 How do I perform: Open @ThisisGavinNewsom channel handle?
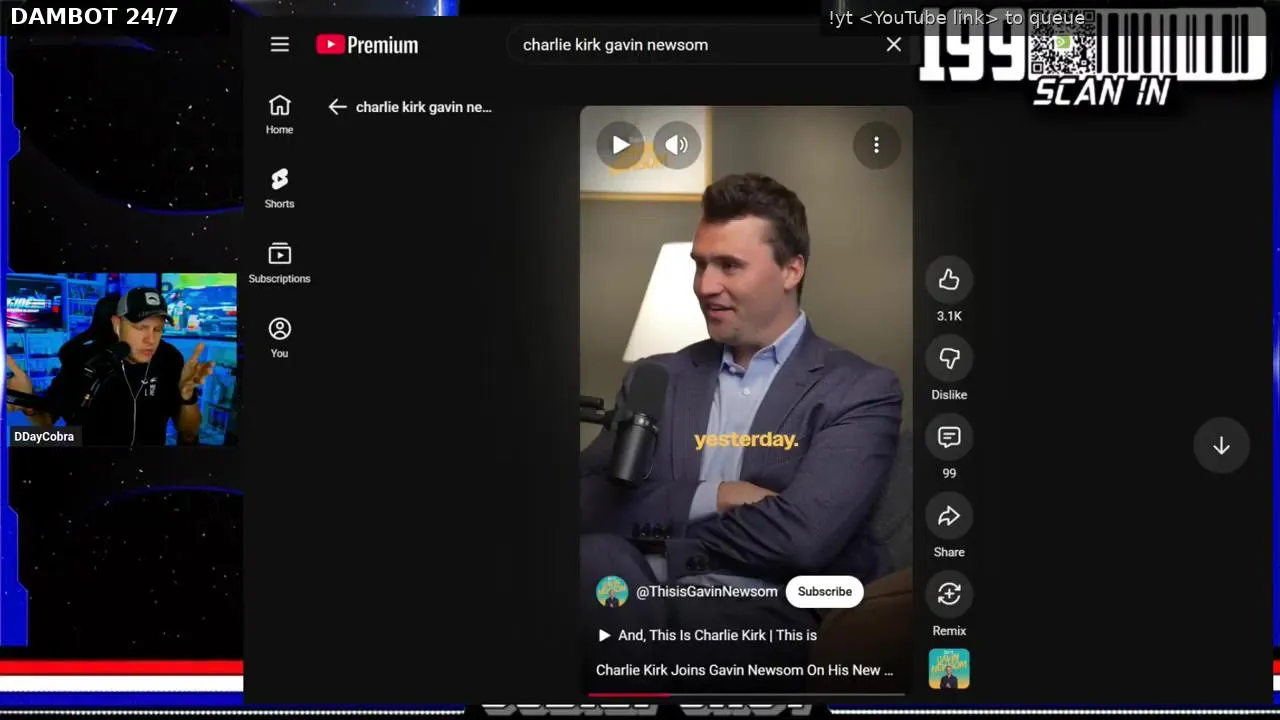707,591
